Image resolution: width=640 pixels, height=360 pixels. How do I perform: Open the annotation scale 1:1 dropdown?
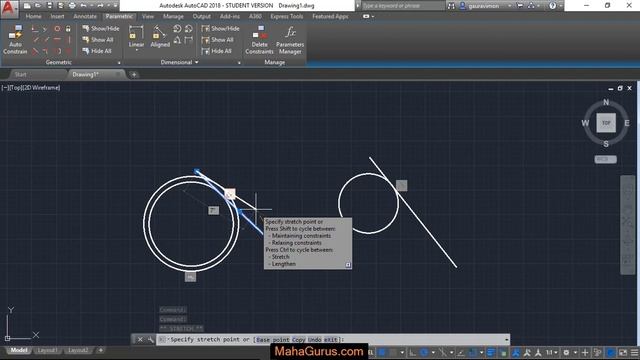click(x=552, y=352)
